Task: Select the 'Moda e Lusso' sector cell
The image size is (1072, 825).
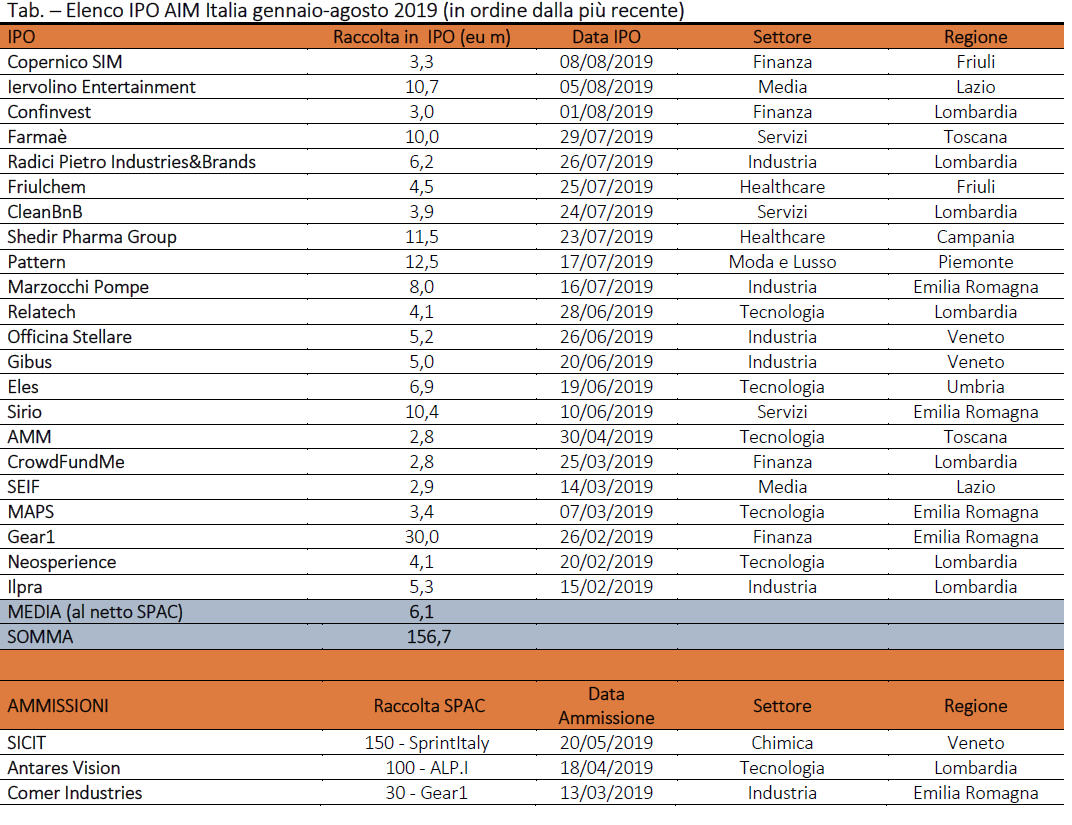Action: coord(782,262)
